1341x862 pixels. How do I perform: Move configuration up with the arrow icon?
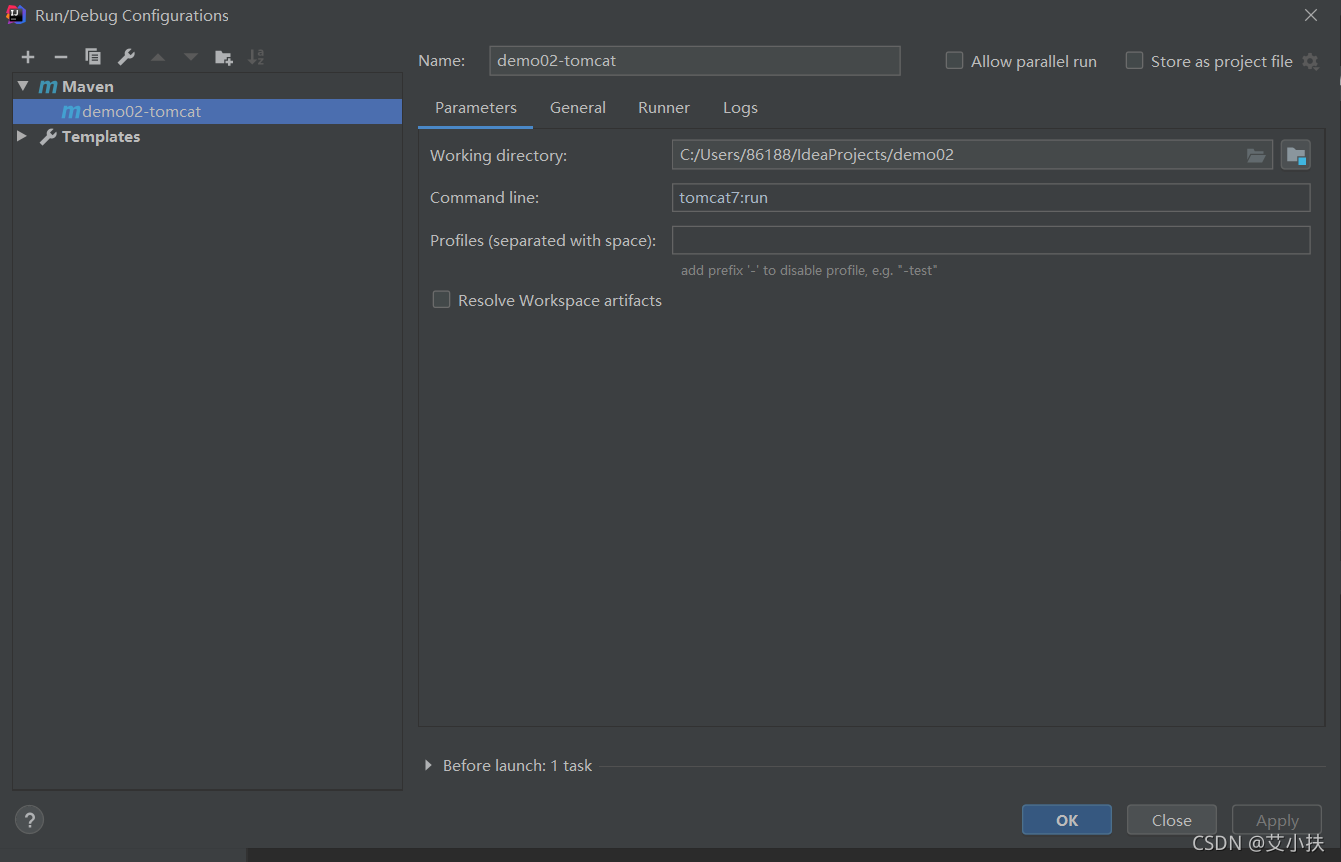coord(158,57)
